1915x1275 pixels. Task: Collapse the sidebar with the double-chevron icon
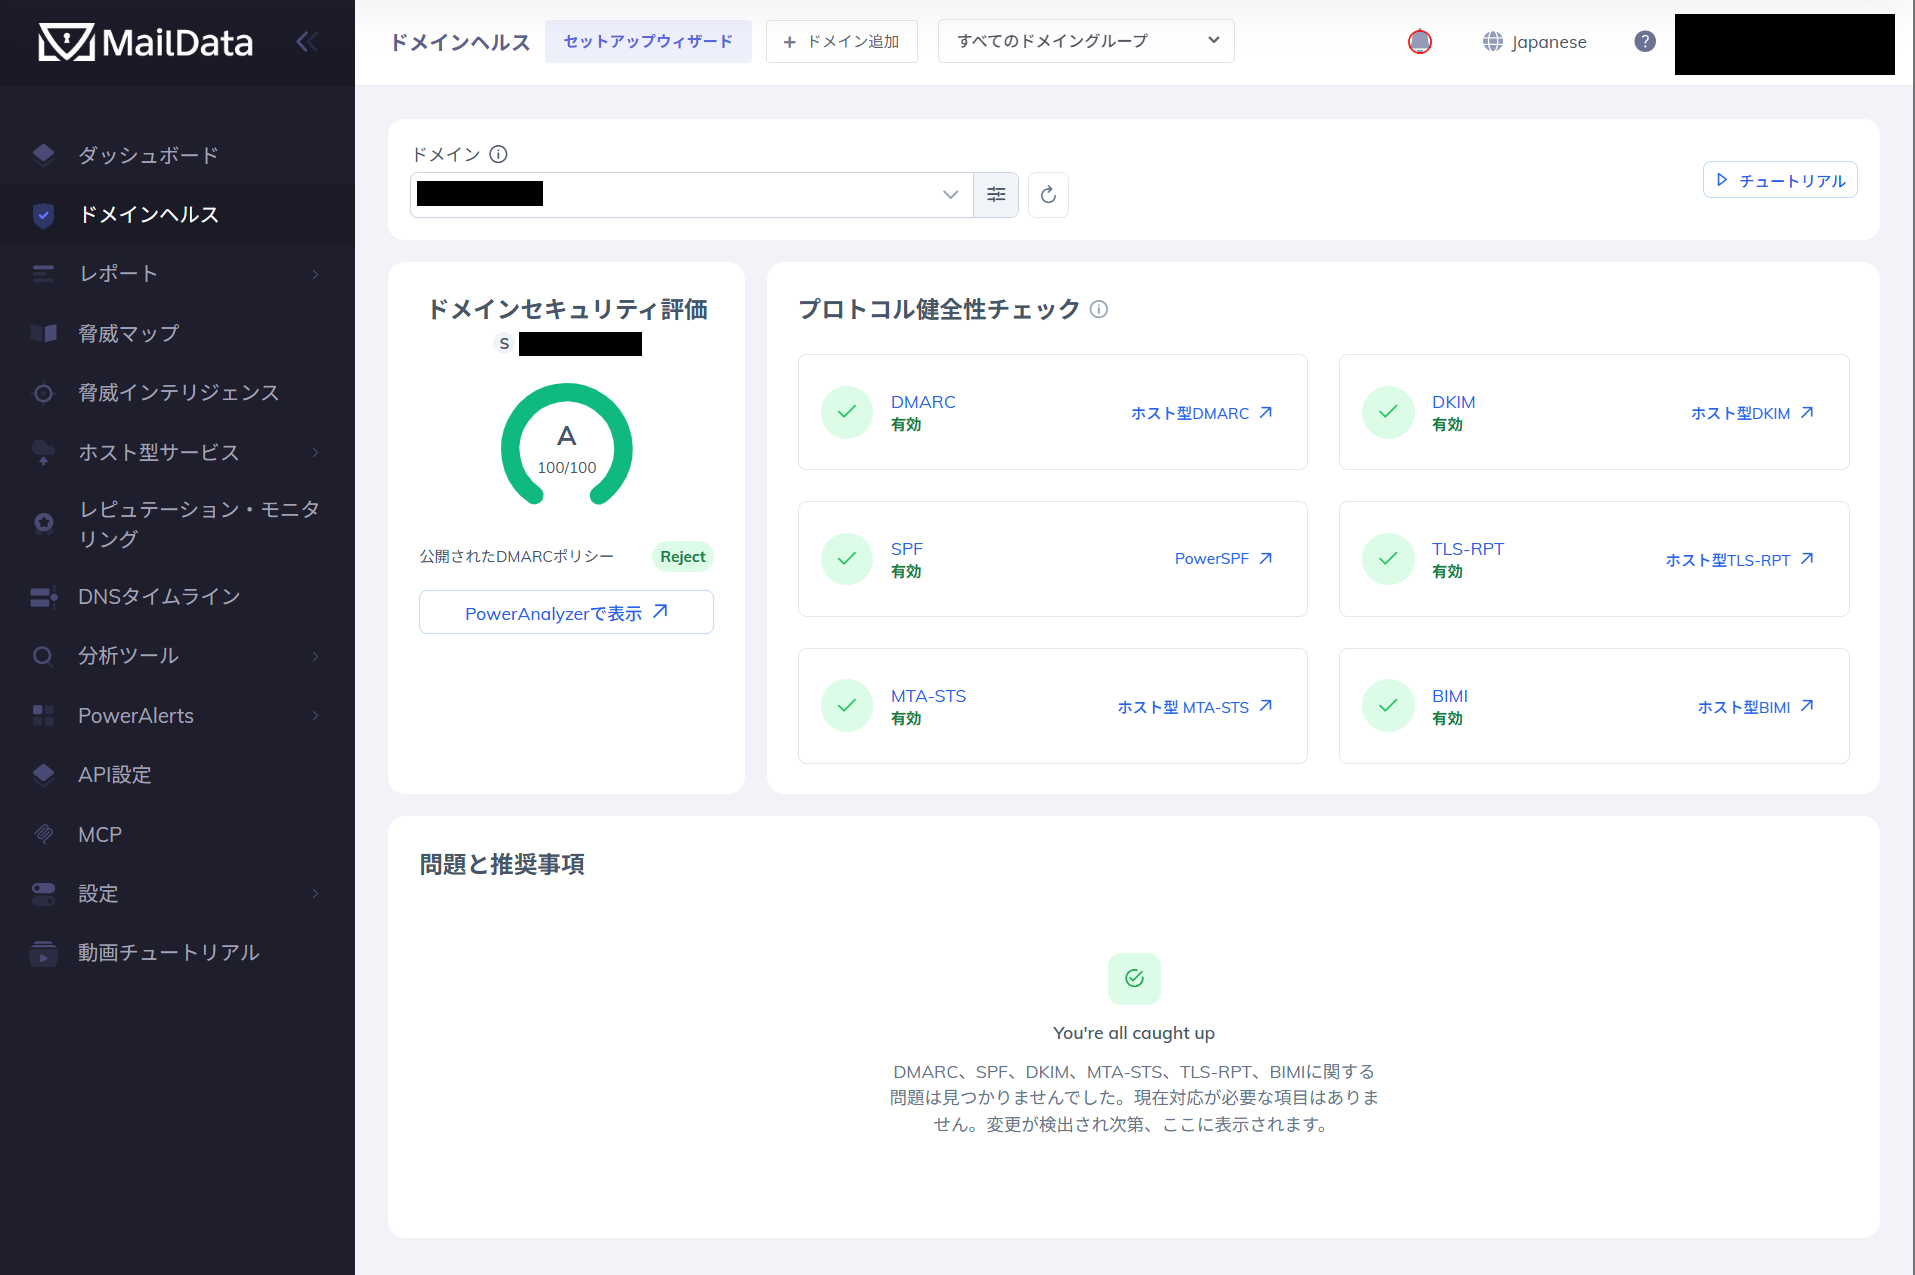tap(307, 42)
